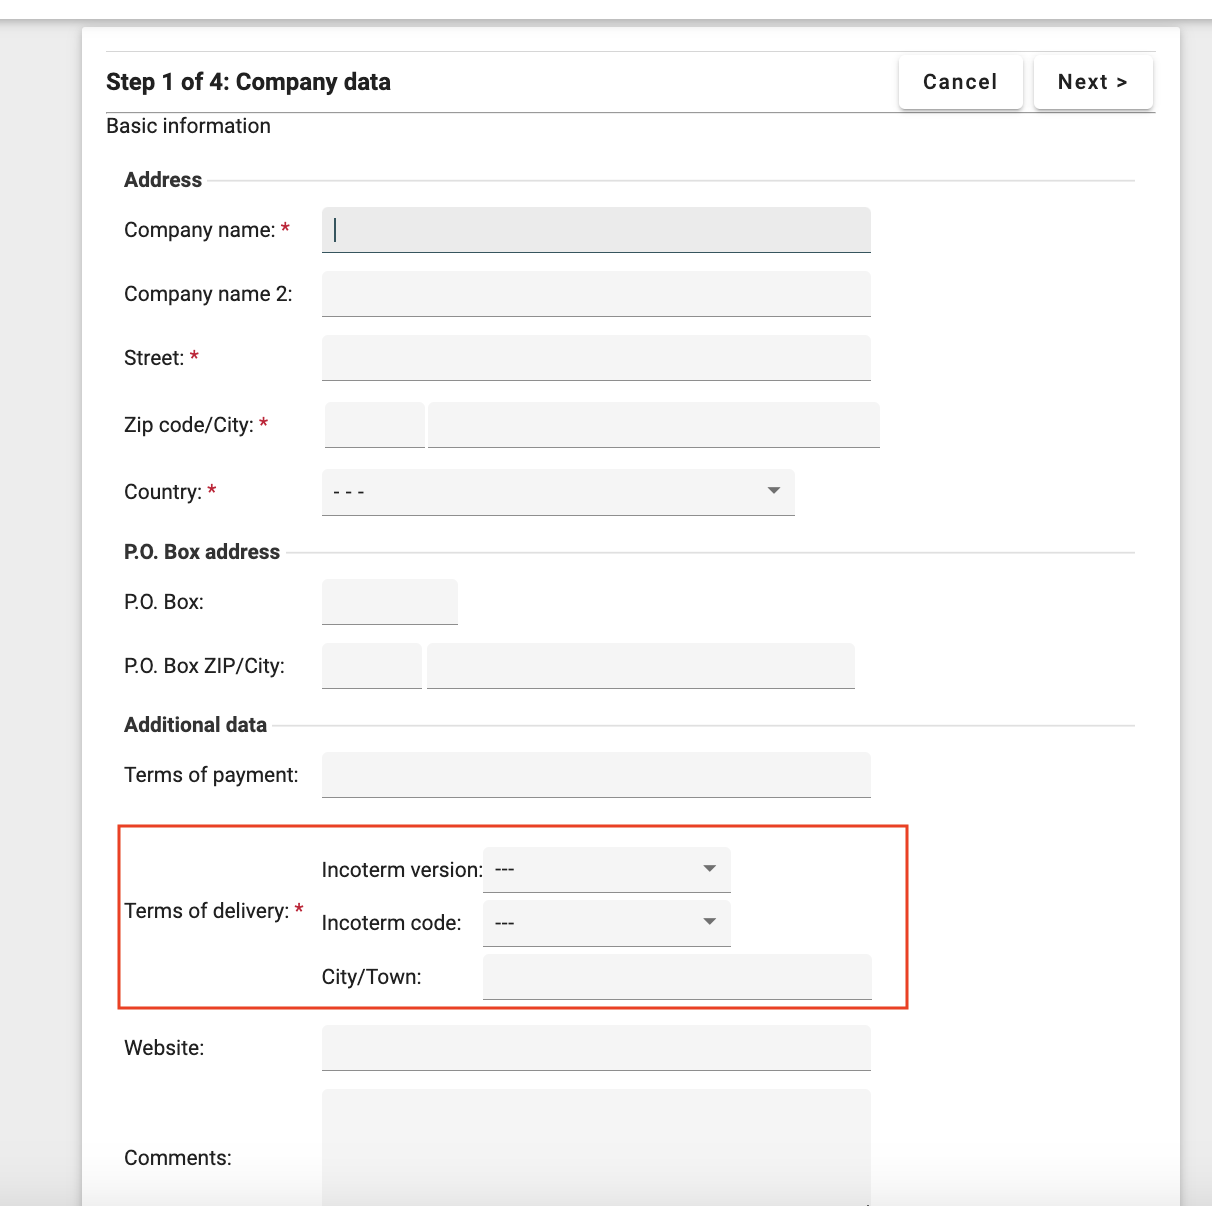Image resolution: width=1212 pixels, height=1206 pixels.
Task: Click into the Company name 2 field
Action: click(596, 294)
